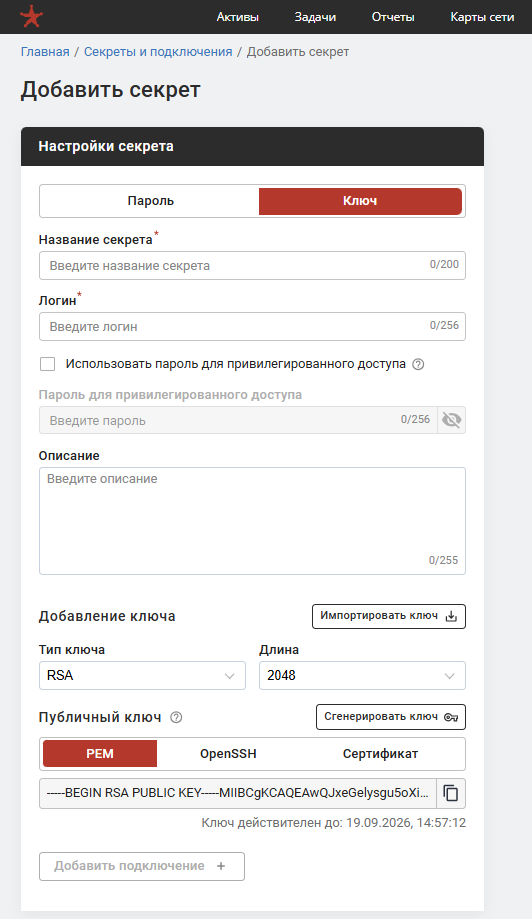Go to Секреты и подключения breadcrumb
This screenshot has width=532, height=919.
point(158,52)
